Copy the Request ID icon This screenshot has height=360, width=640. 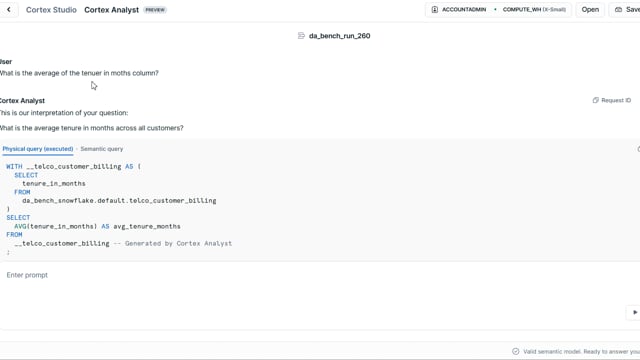tap(596, 100)
